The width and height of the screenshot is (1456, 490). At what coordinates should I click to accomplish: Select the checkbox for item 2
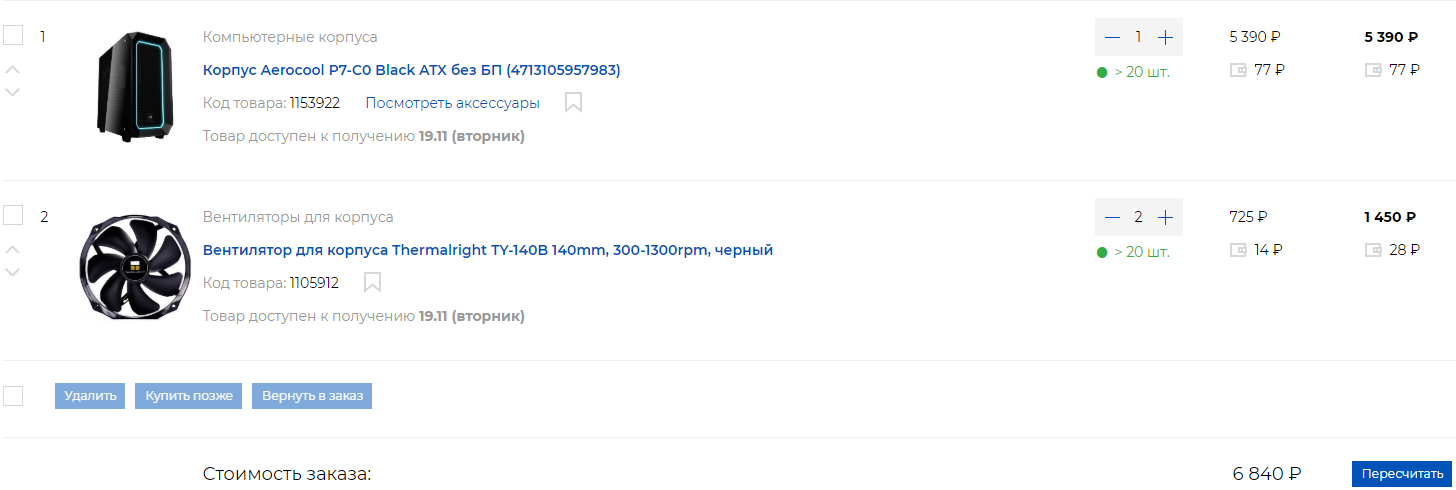[13, 216]
